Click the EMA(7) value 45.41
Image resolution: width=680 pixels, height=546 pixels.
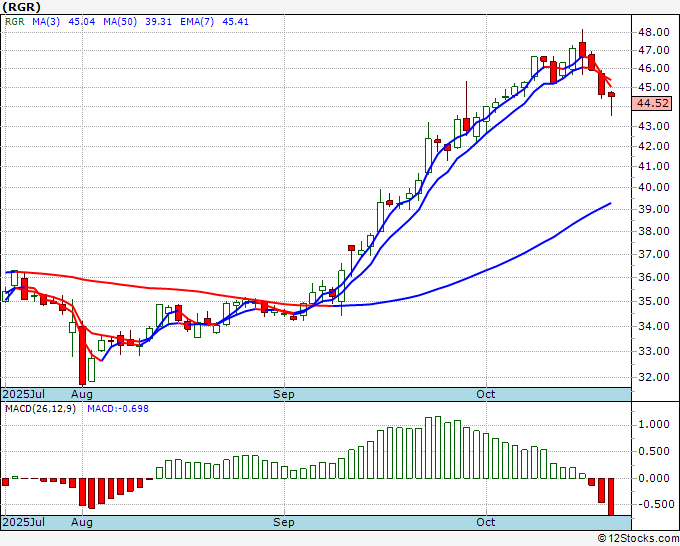235,22
